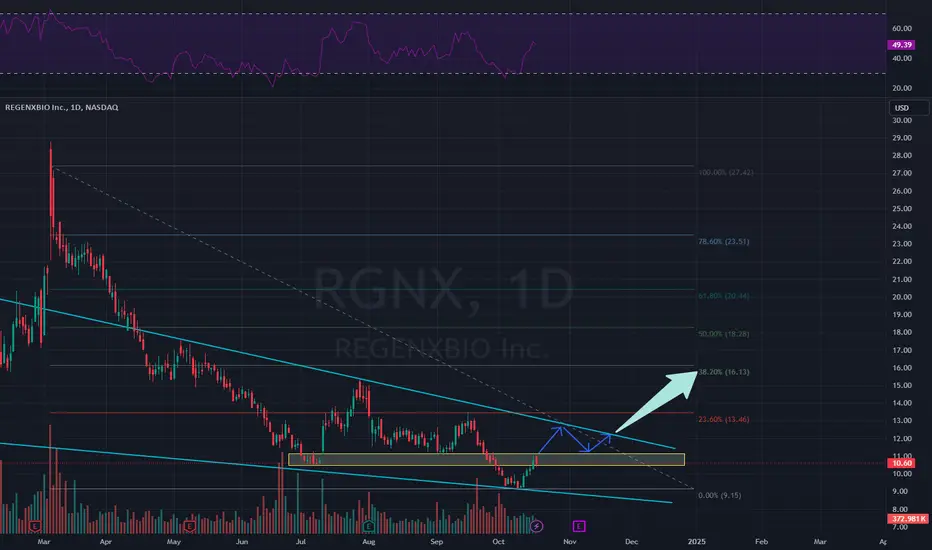Select the yellow support zone rectangle

pyautogui.click(x=486, y=460)
